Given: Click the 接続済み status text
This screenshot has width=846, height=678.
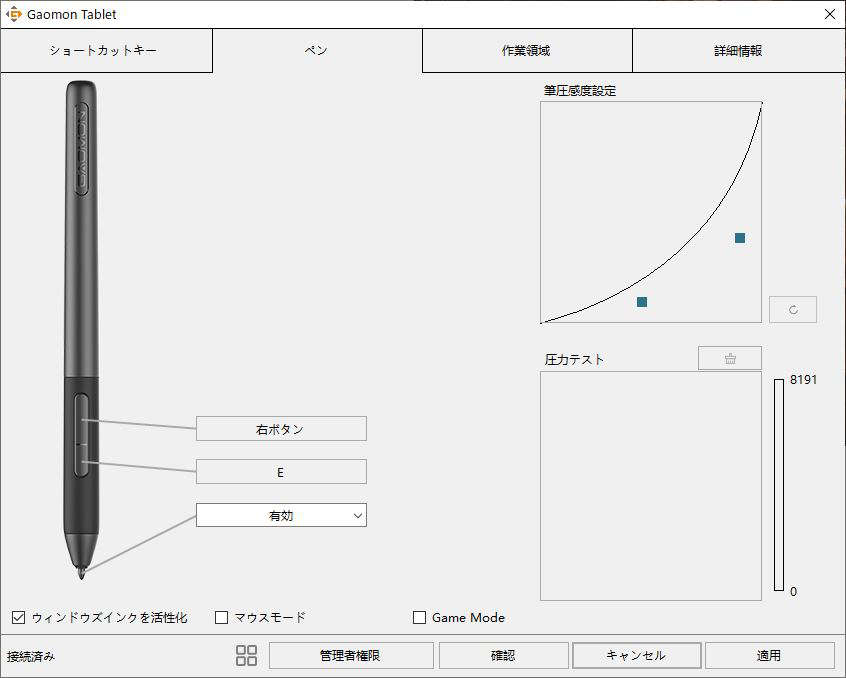Looking at the screenshot, I should 31,656.
